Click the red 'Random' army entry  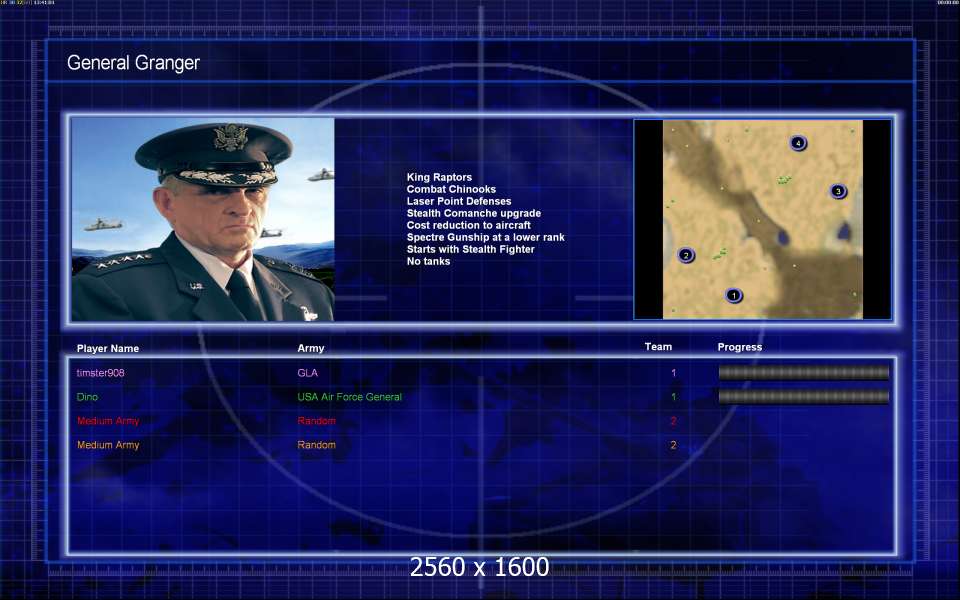pos(316,421)
